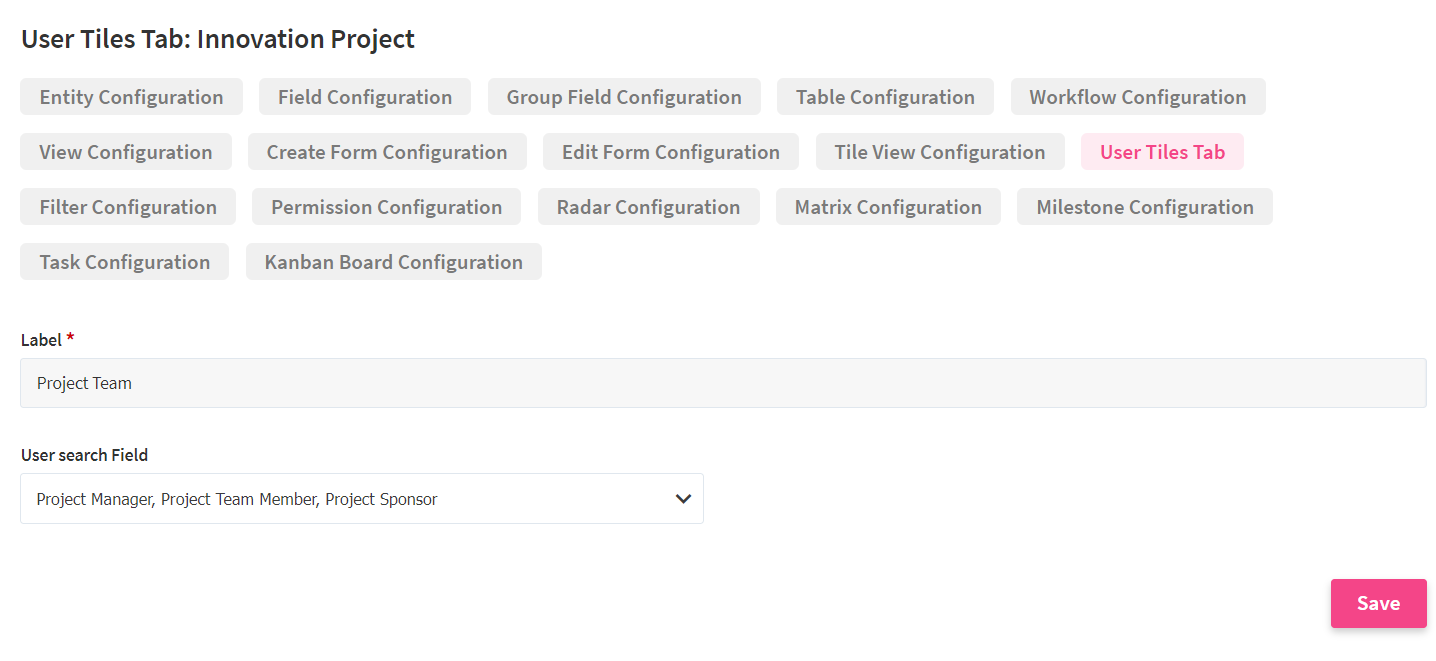Expand the User search Field dropdown
This screenshot has height=661, width=1436.
[x=362, y=499]
